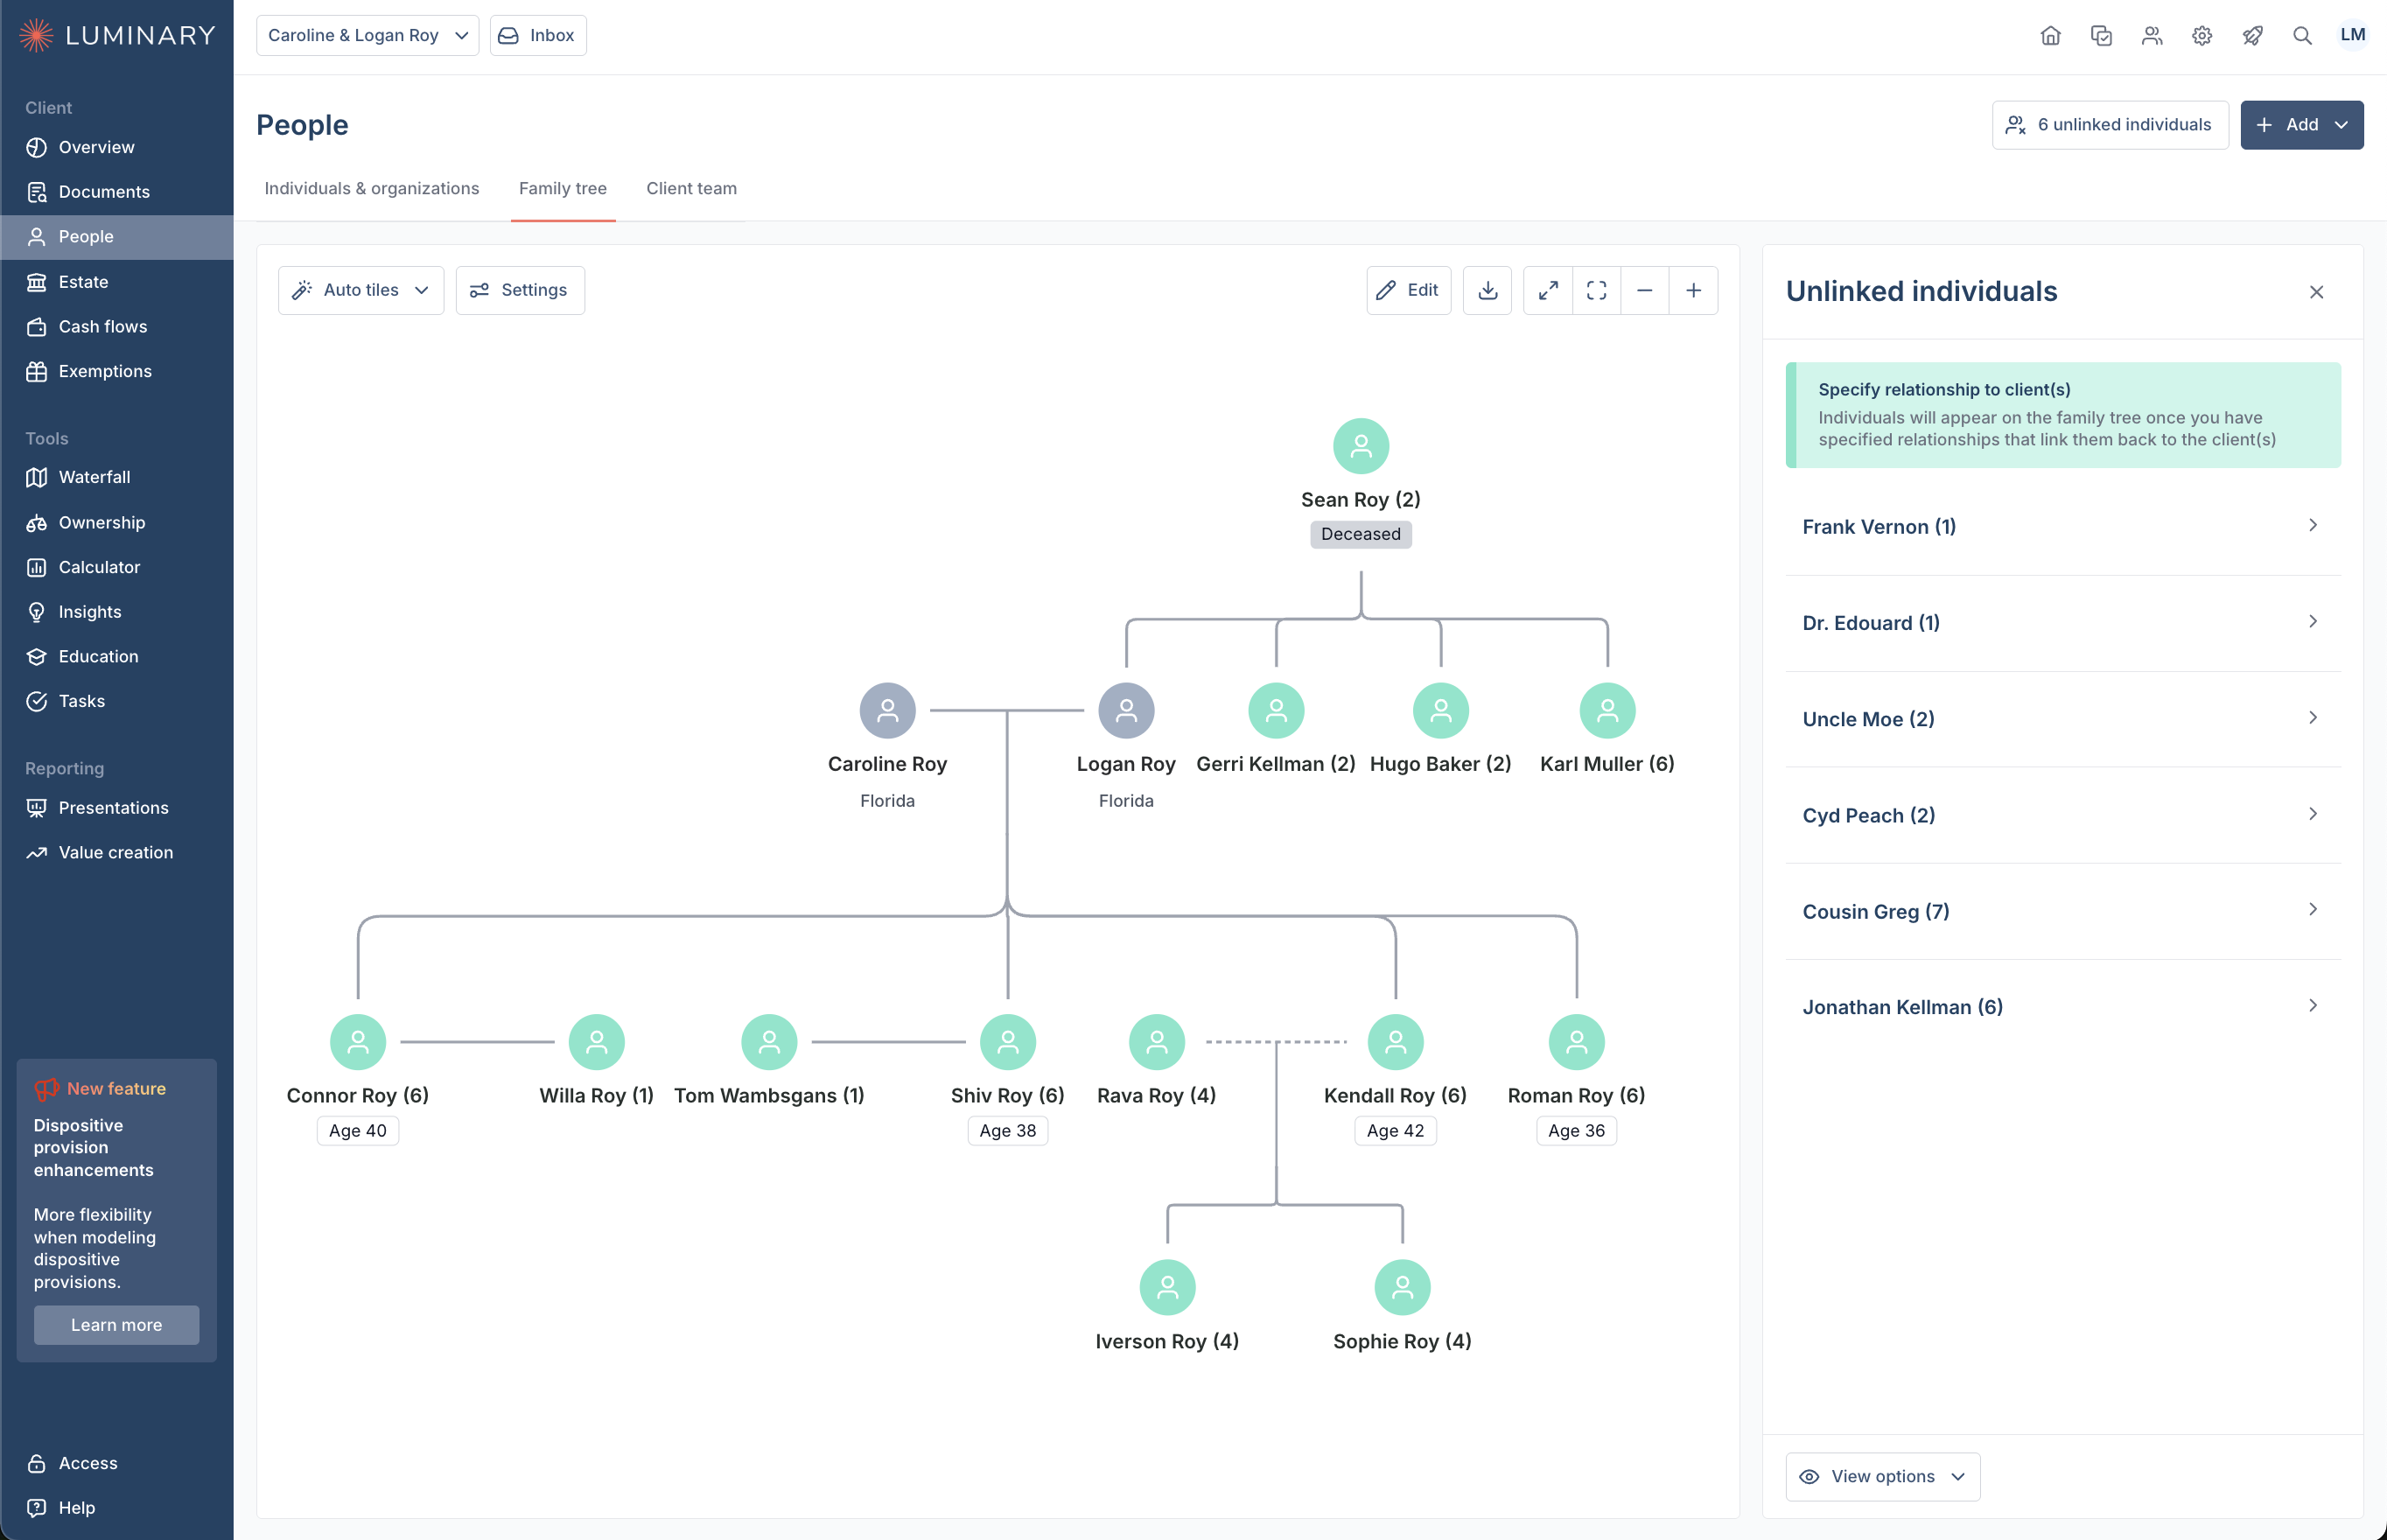Viewport: 2387px width, 1540px height.
Task: Download the family tree
Action: click(1487, 290)
